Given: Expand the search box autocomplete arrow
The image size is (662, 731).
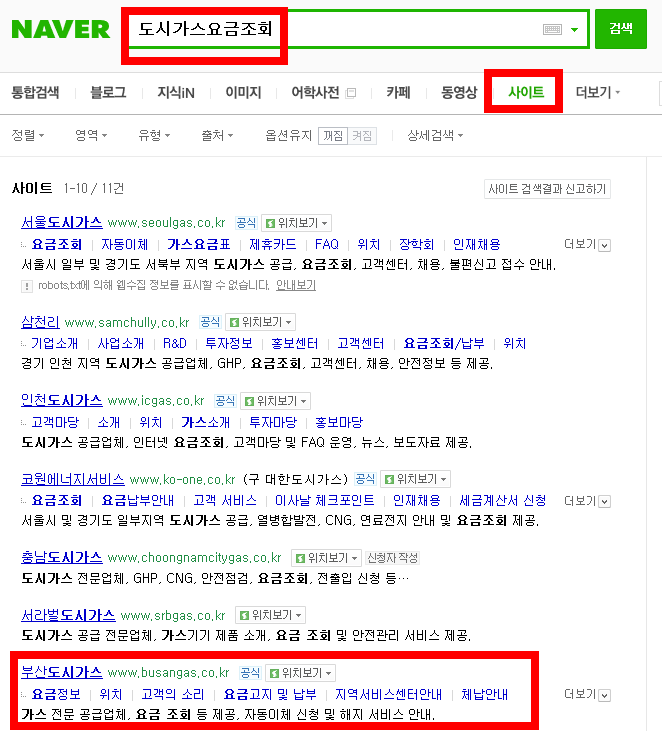Looking at the screenshot, I should point(574,29).
